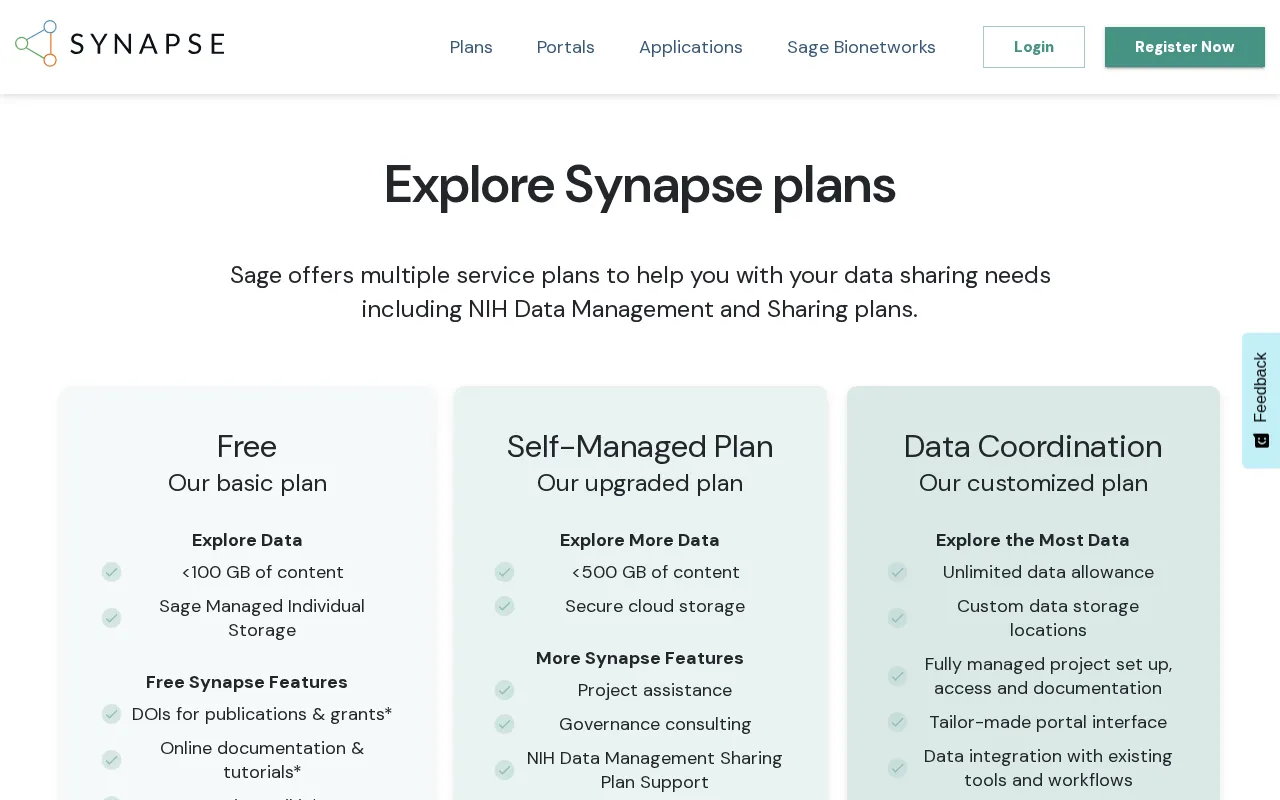This screenshot has width=1280, height=800.
Task: Go to Sage Bionetworks link
Action: [x=861, y=47]
